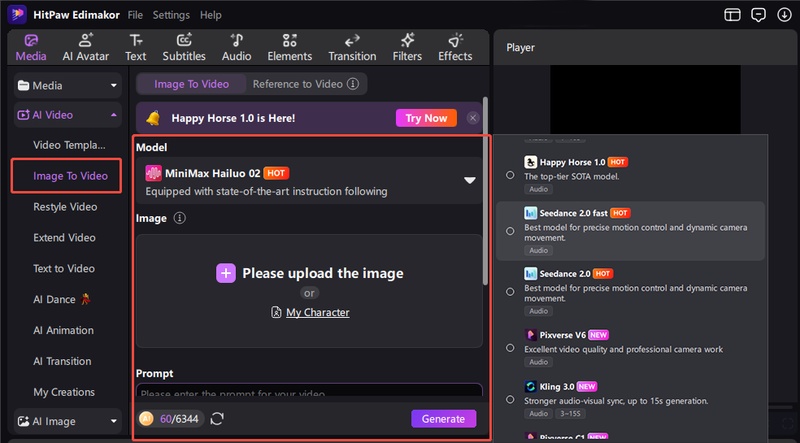Click the Generate button
The width and height of the screenshot is (800, 443).
click(443, 419)
